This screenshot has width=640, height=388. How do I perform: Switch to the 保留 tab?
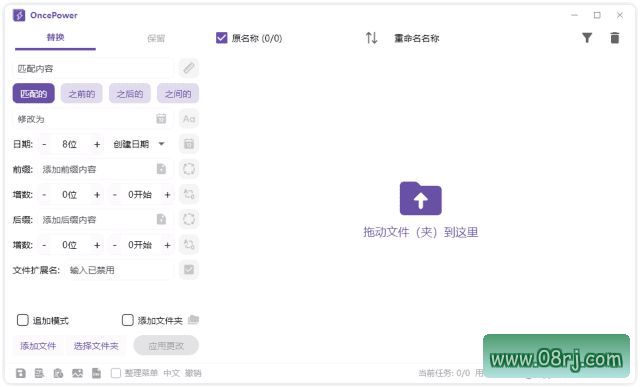(156, 38)
